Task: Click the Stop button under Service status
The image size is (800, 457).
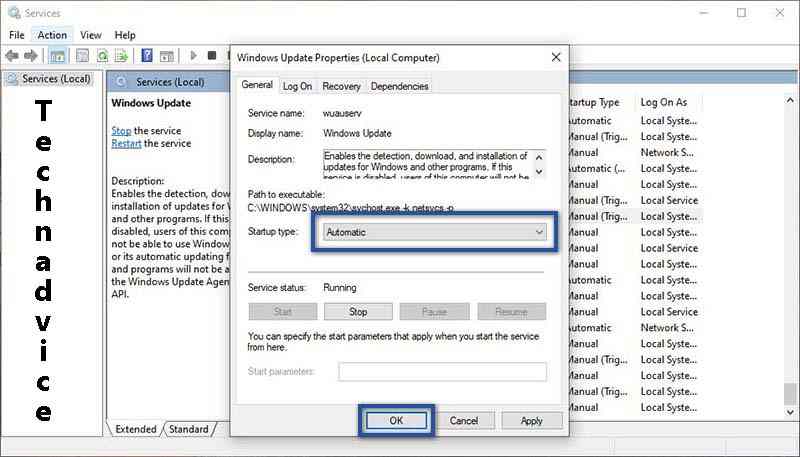Action: coord(358,312)
